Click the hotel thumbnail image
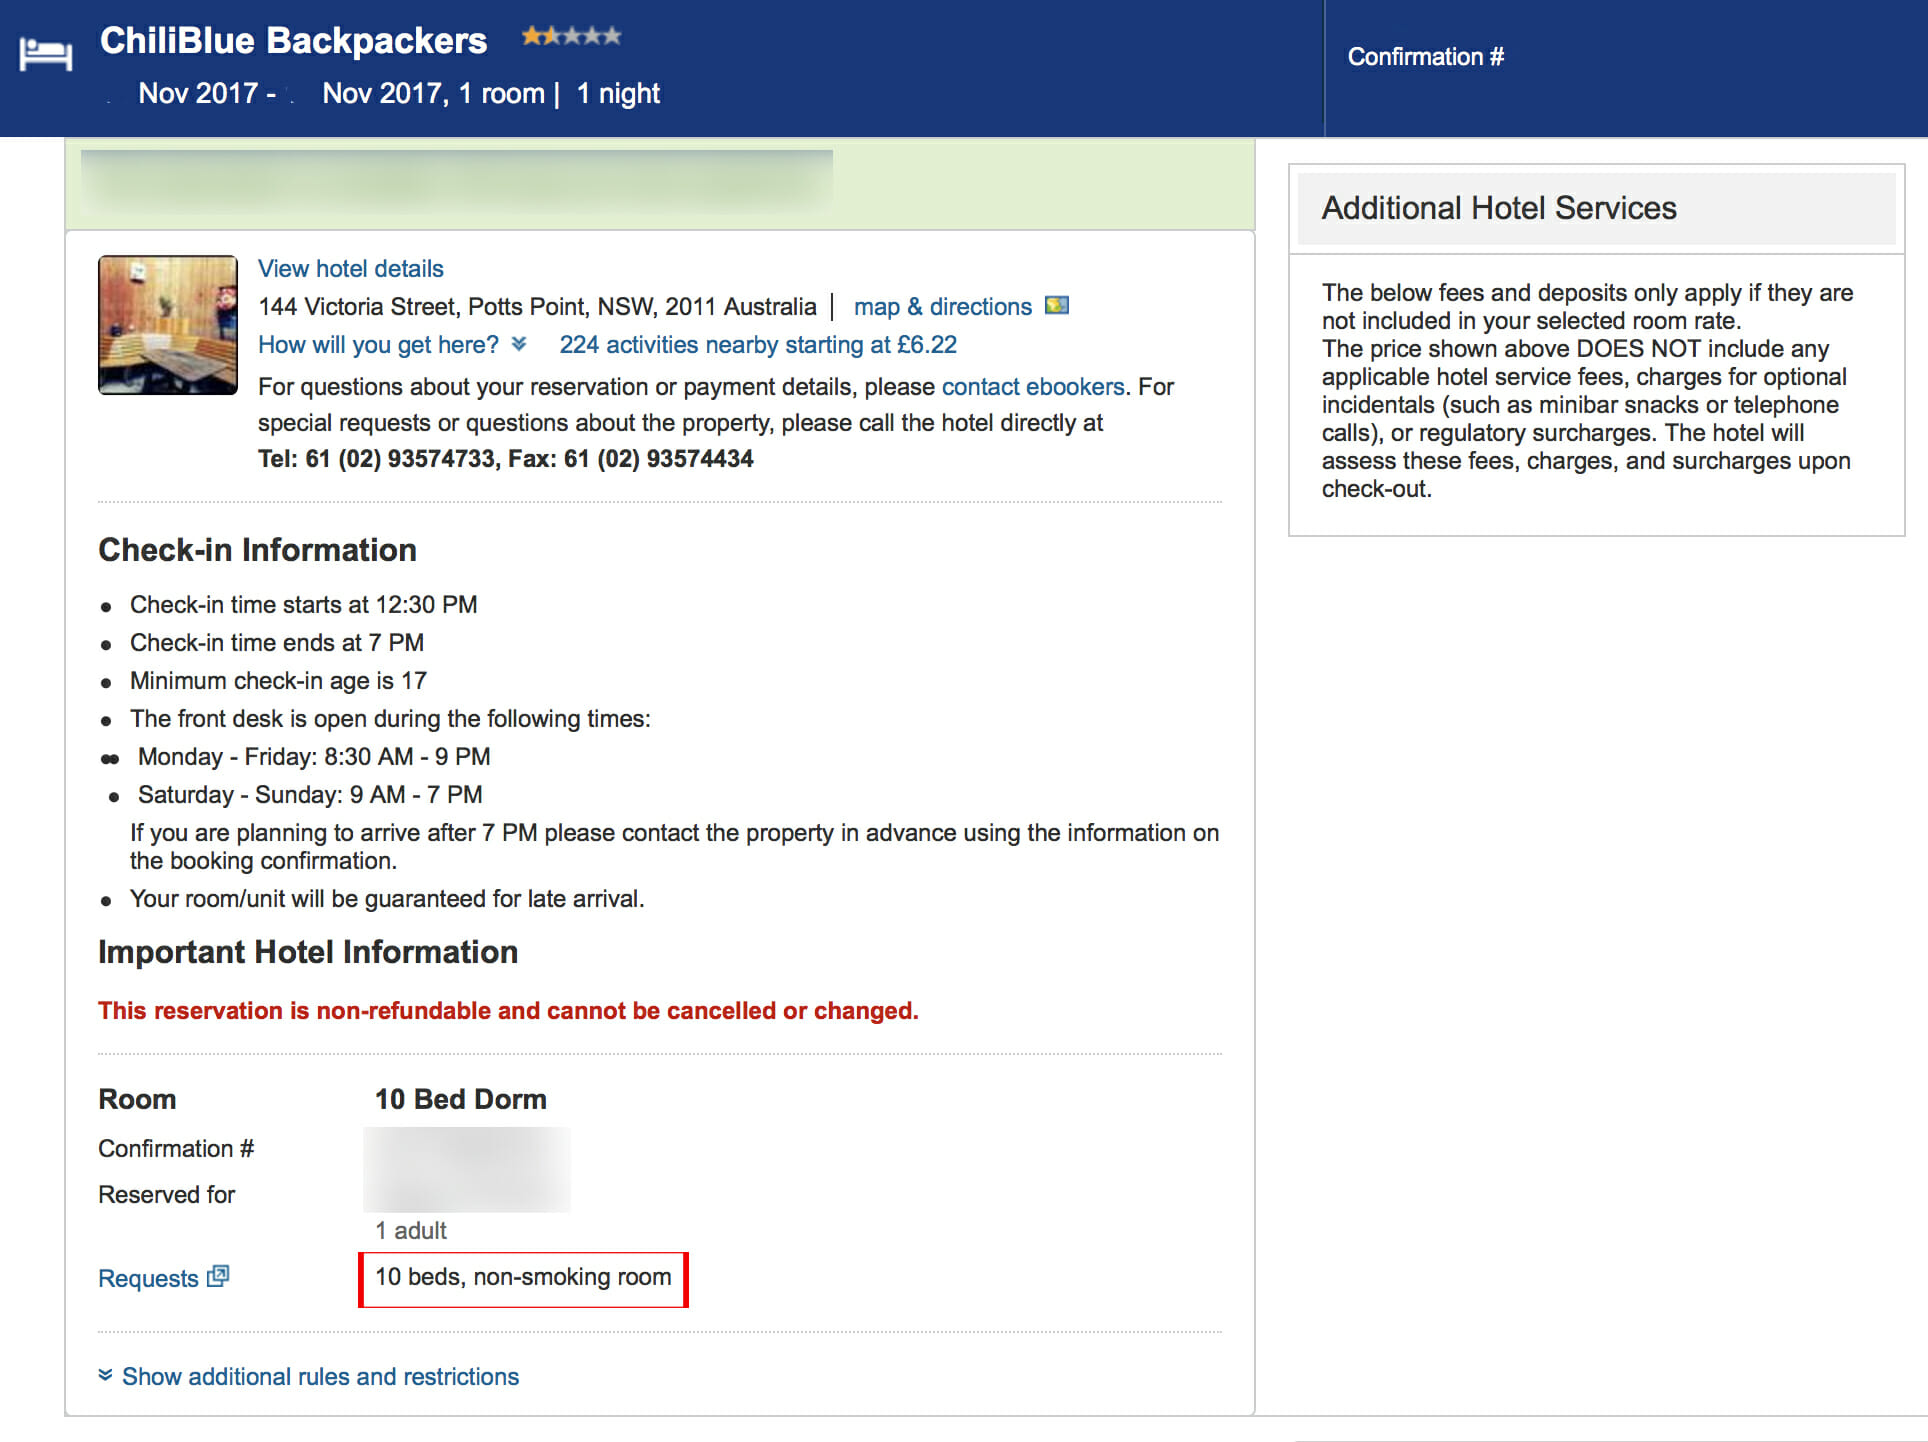 [x=168, y=326]
